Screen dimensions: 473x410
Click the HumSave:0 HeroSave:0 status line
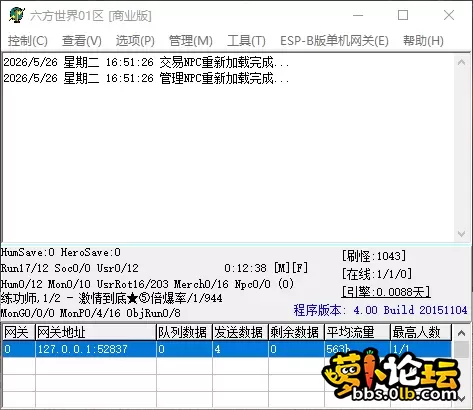(61, 252)
